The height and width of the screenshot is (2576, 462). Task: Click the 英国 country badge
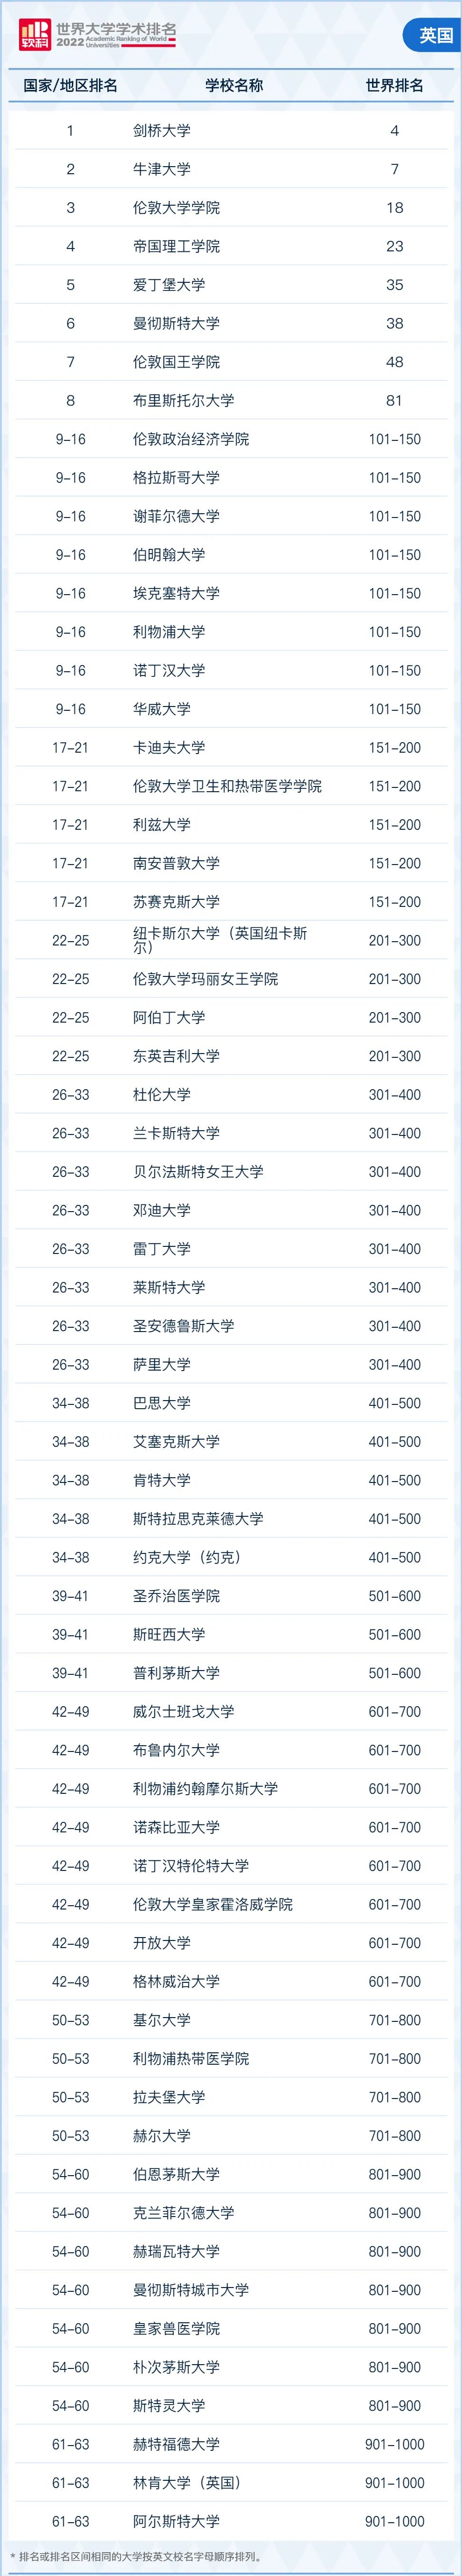pos(435,35)
